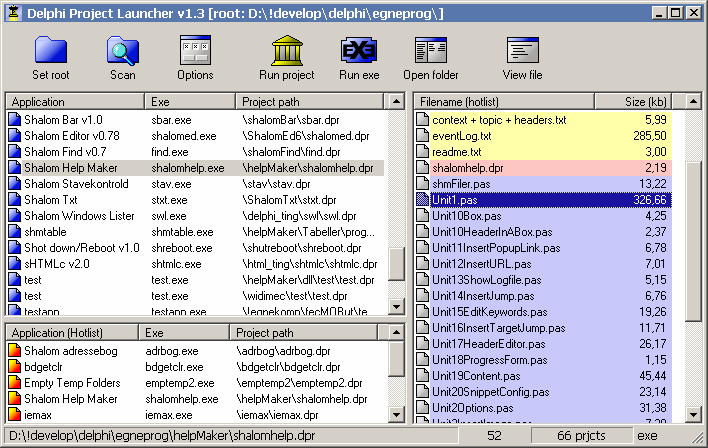Select Unit20SnippetConfig.pas

coord(544,392)
